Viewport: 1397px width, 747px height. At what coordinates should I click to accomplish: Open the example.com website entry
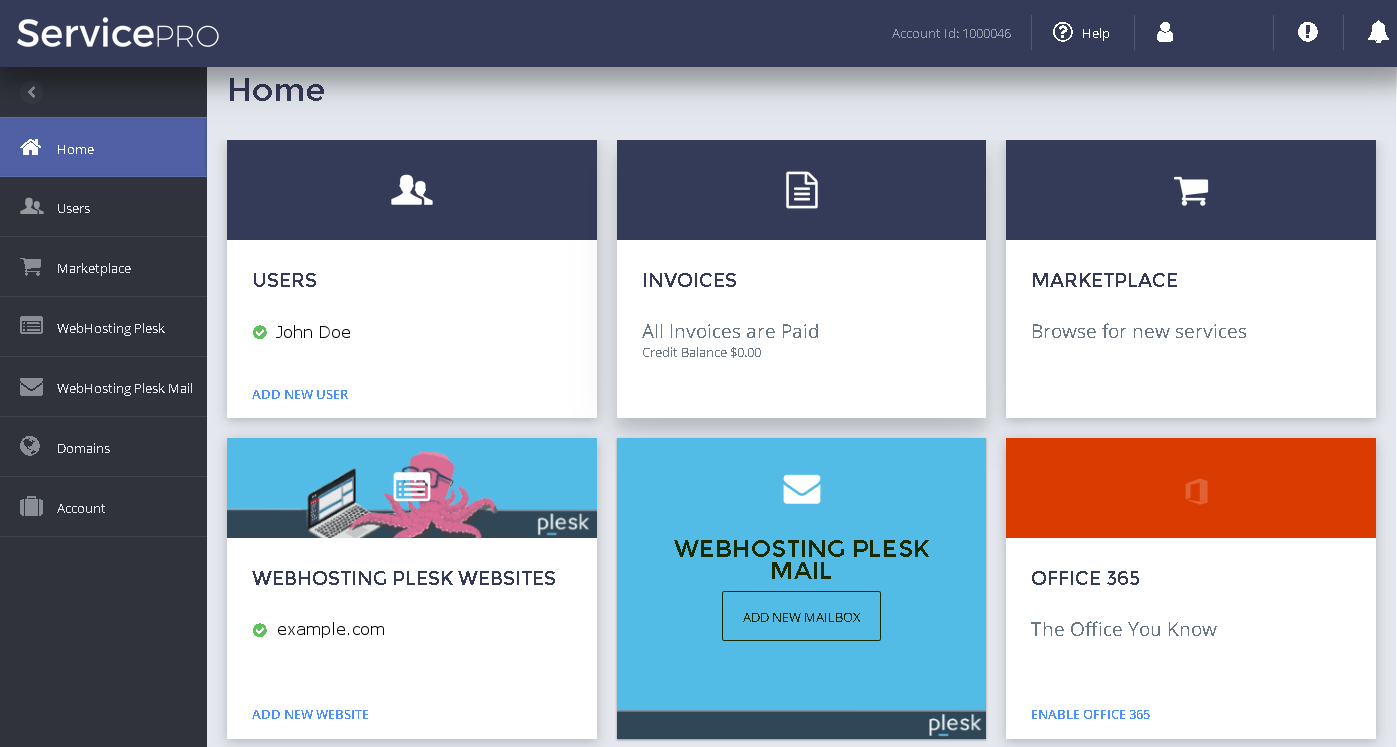[330, 629]
